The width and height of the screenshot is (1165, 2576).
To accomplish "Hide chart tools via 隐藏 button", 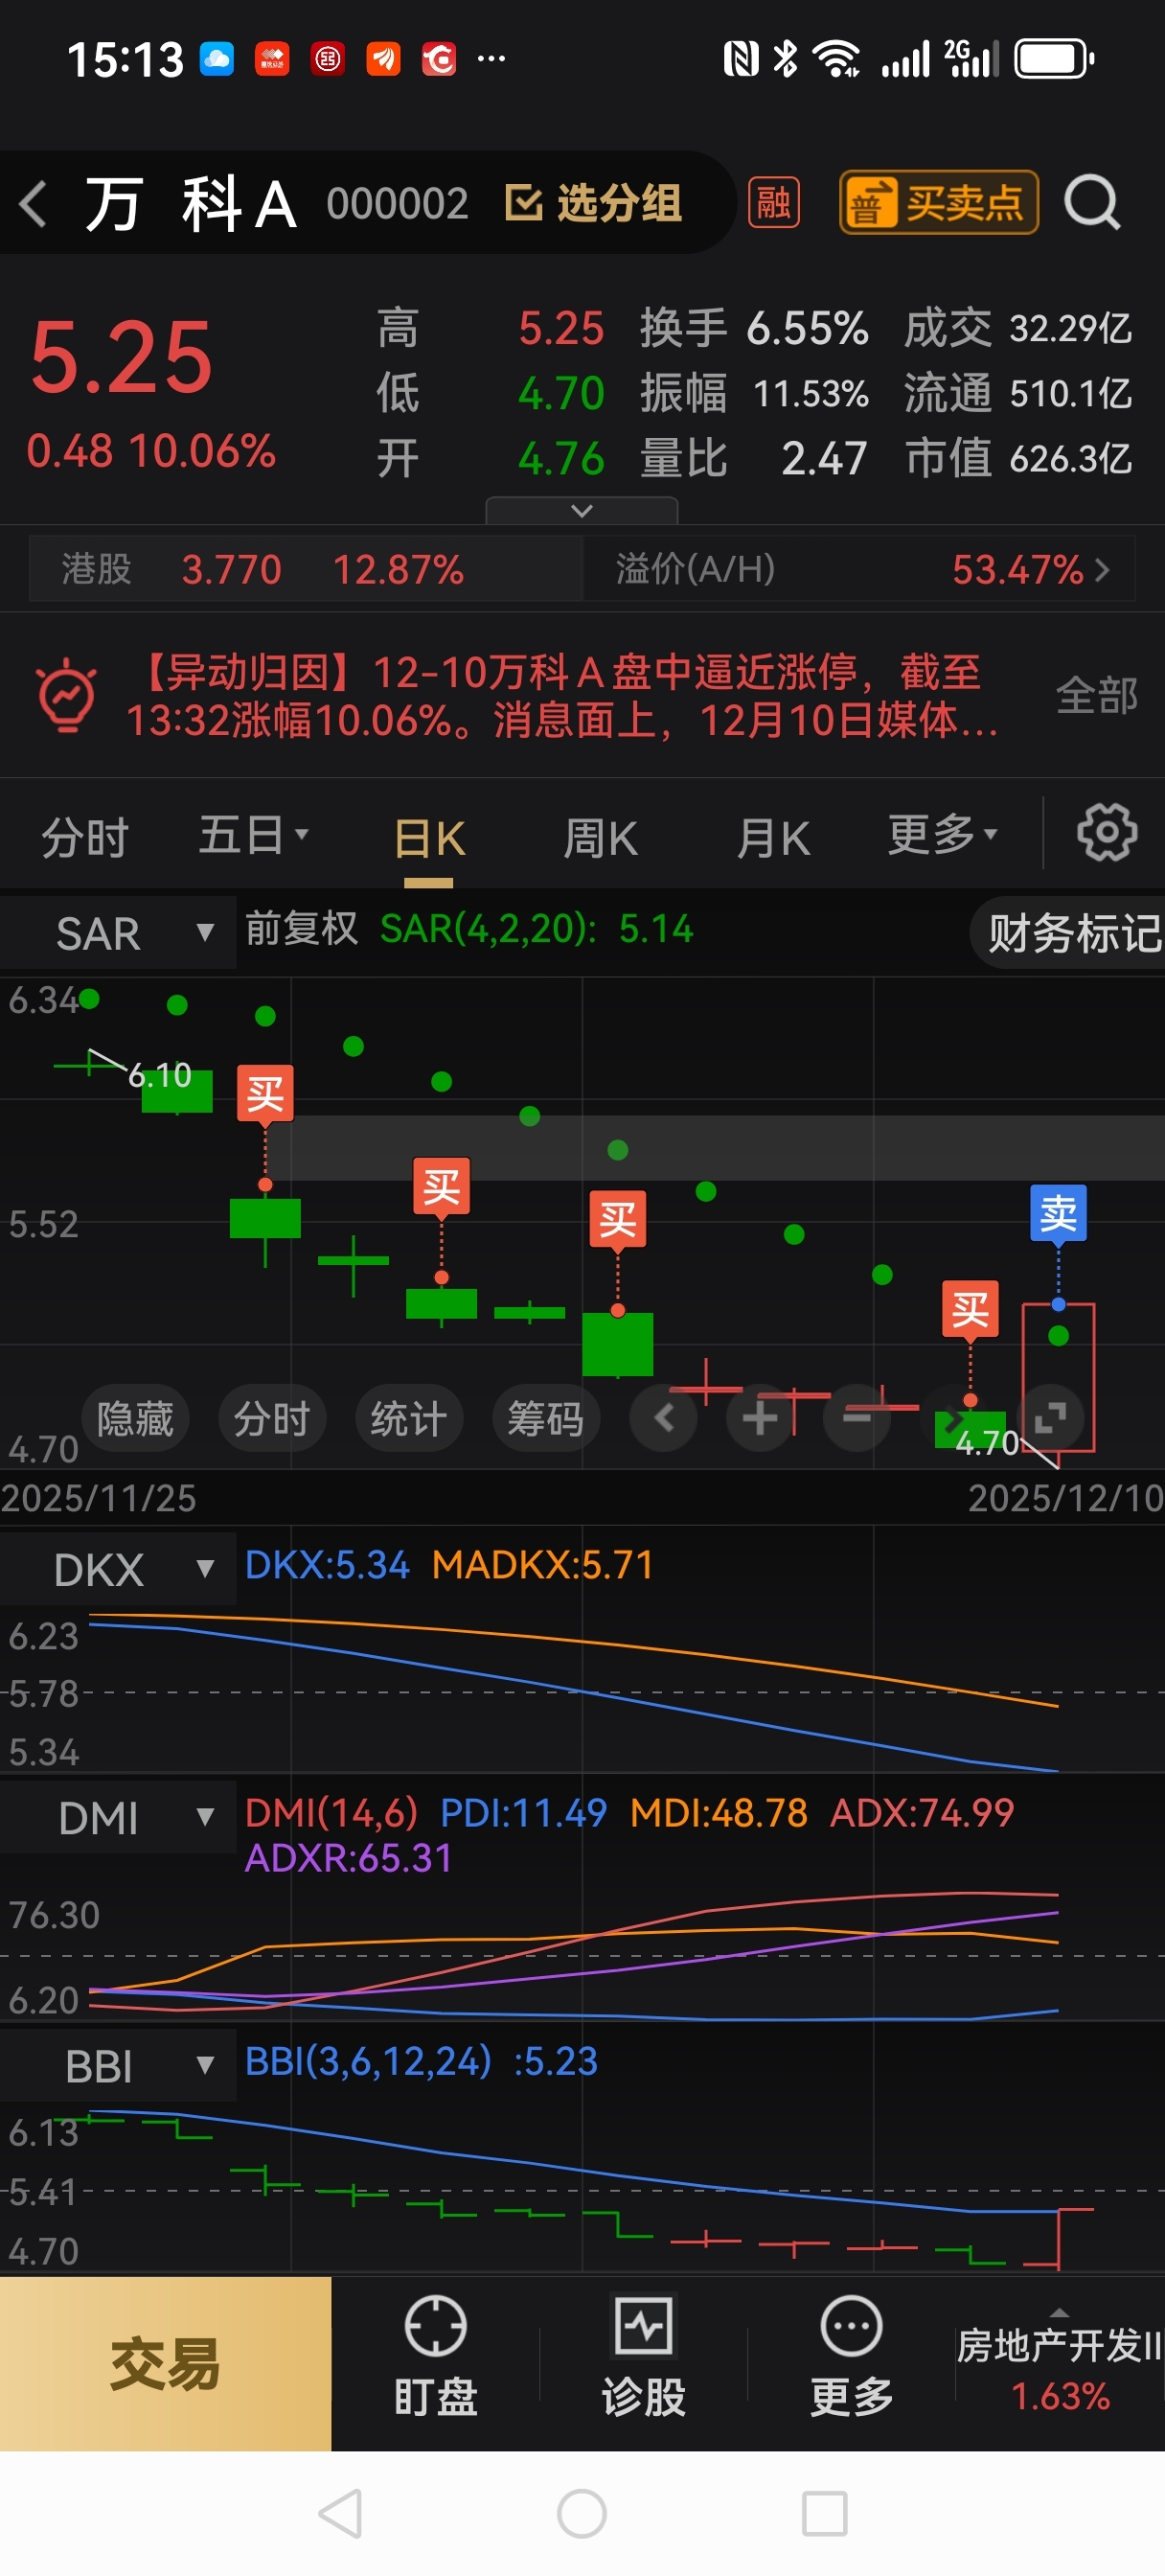I will pyautogui.click(x=135, y=1418).
